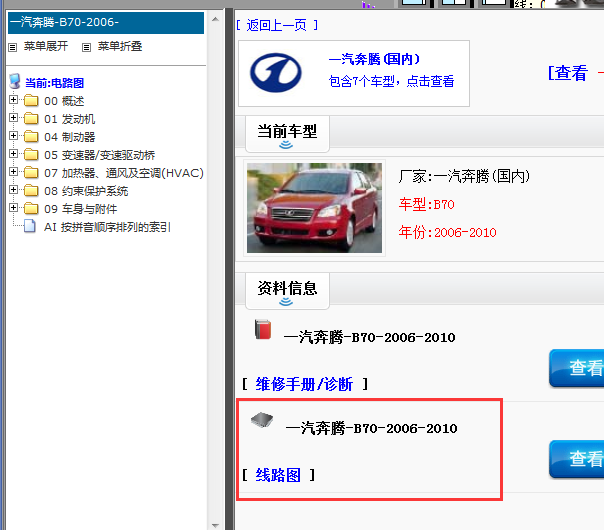Click the red book manual icon
The image size is (604, 530).
click(263, 329)
